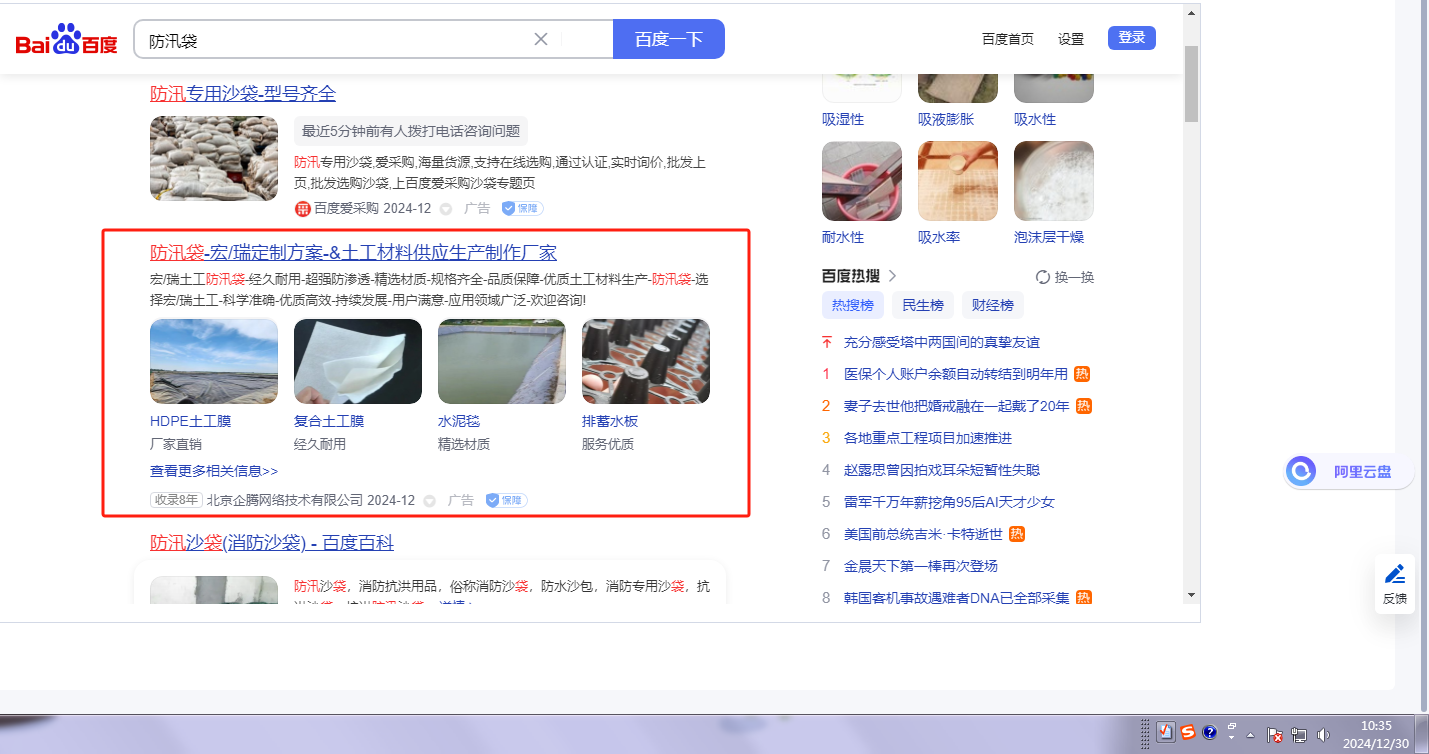Open the 耐水性 related image
Image resolution: width=1429 pixels, height=754 pixels.
point(862,181)
